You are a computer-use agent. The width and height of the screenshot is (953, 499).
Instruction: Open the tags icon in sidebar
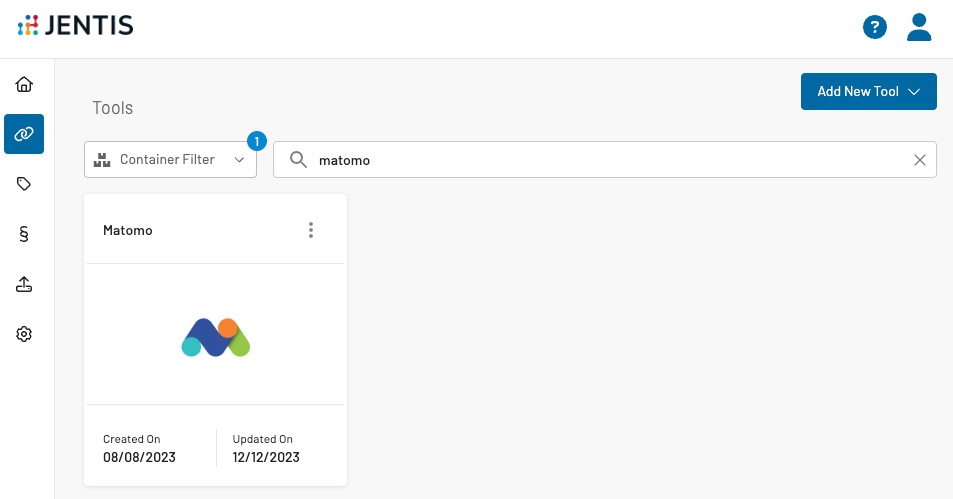tap(24, 184)
